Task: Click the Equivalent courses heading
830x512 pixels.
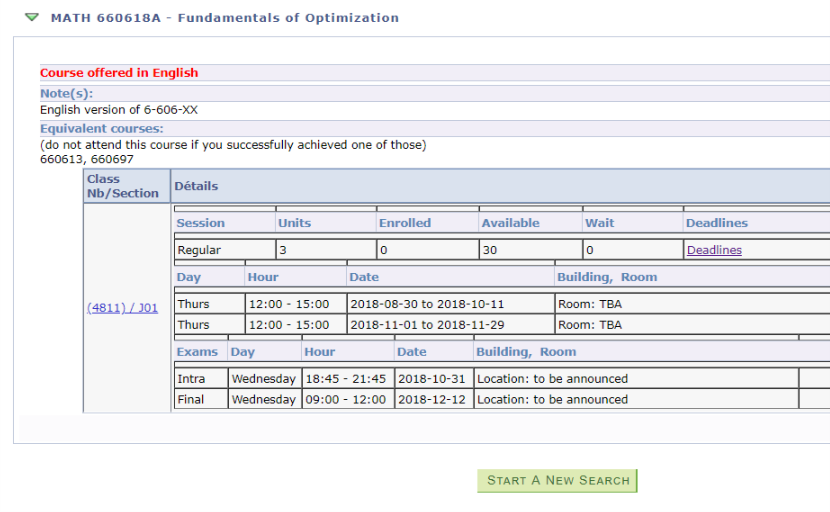Action: 102,129
